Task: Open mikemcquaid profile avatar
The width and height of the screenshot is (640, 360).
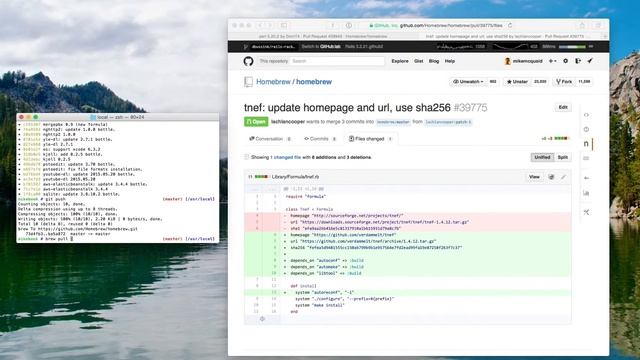Action: click(507, 61)
